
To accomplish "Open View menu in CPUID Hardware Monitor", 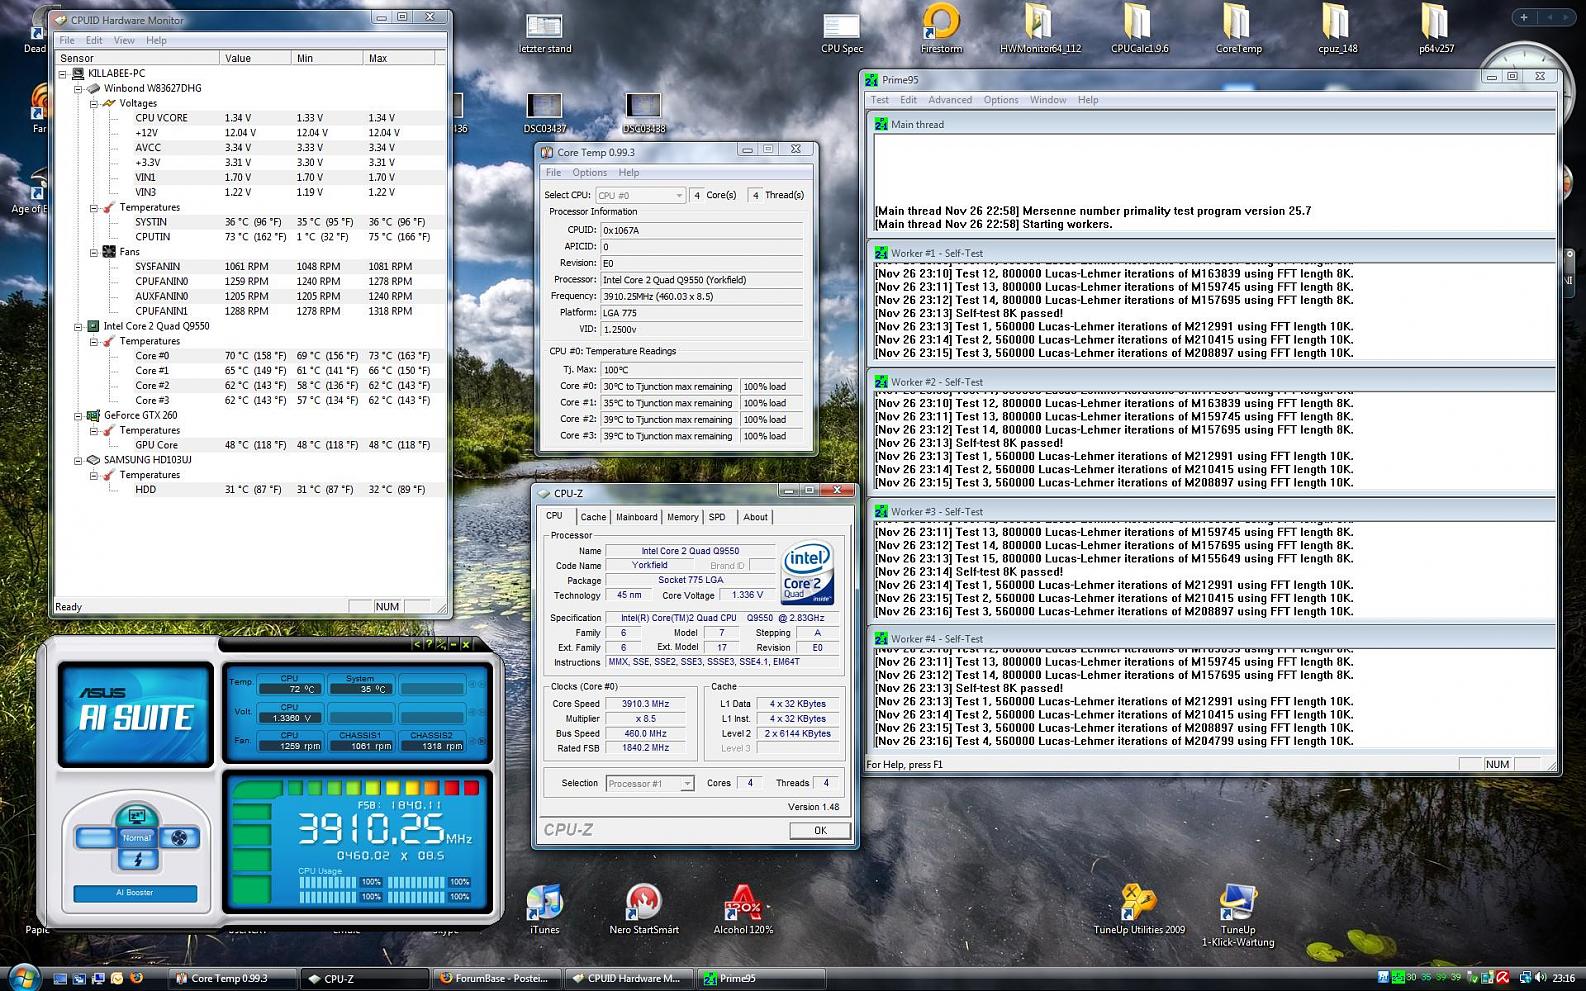I will (124, 40).
